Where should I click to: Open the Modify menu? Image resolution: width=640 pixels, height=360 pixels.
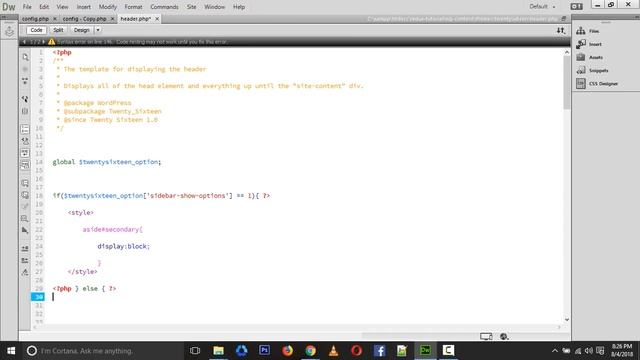pyautogui.click(x=108, y=7)
